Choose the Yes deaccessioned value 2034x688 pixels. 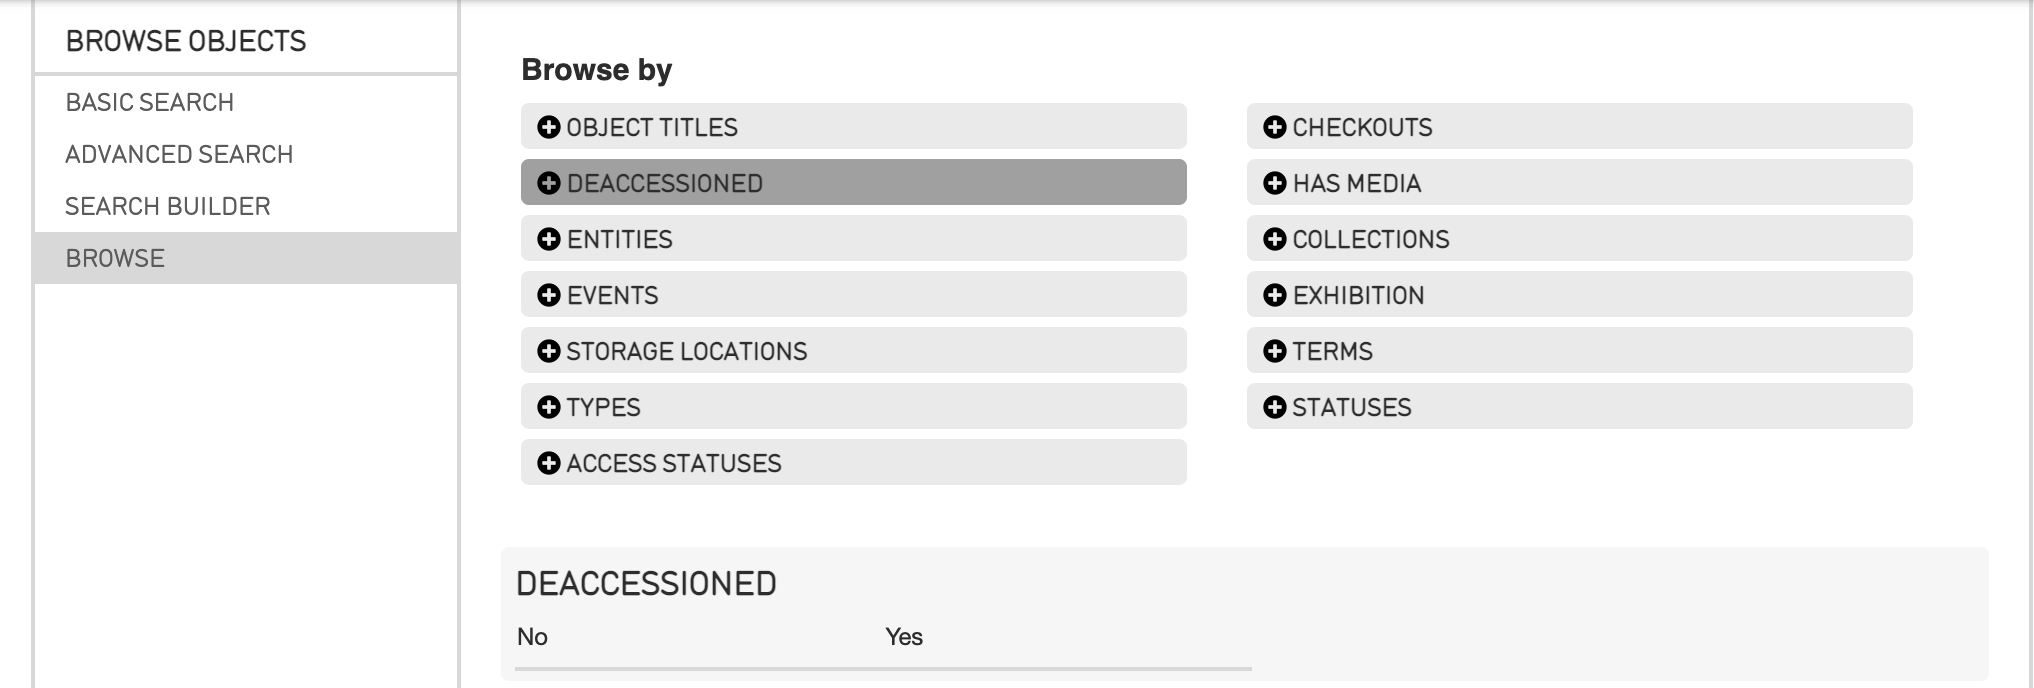click(x=903, y=637)
